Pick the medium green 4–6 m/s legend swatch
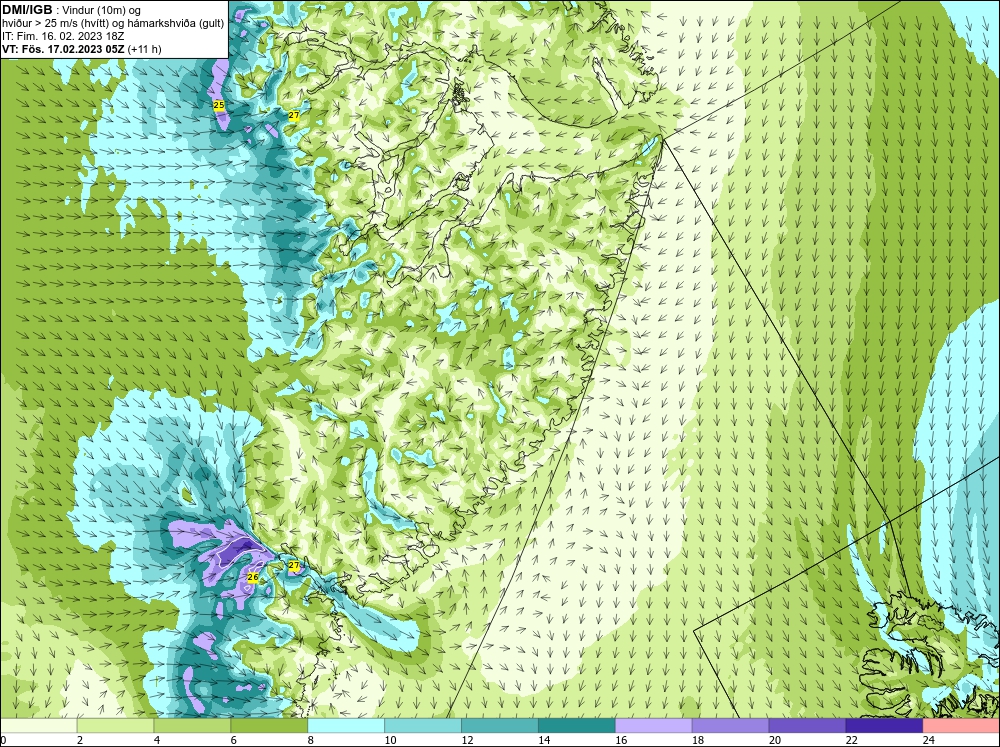Viewport: 1000px width, 747px height. pos(192,726)
